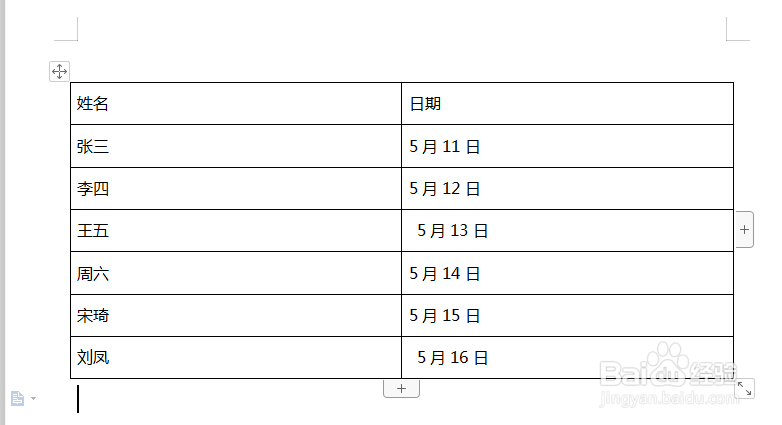This screenshot has width=782, height=425.
Task: Click the 5月15日 date cell
Action: click(x=568, y=315)
